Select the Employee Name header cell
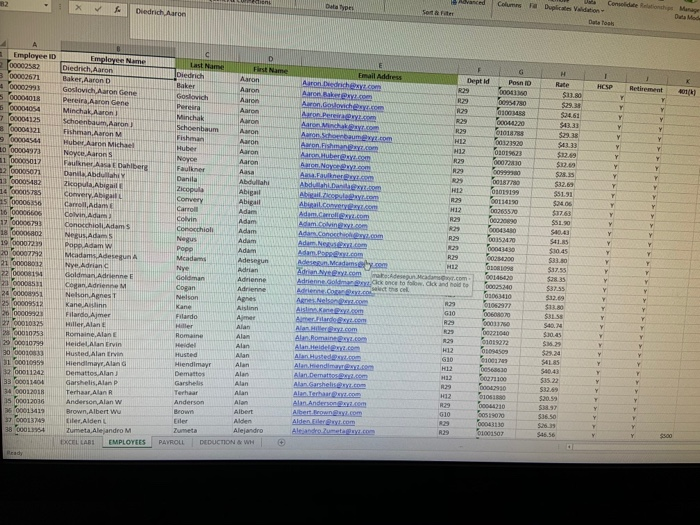The image size is (700, 525). click(118, 60)
